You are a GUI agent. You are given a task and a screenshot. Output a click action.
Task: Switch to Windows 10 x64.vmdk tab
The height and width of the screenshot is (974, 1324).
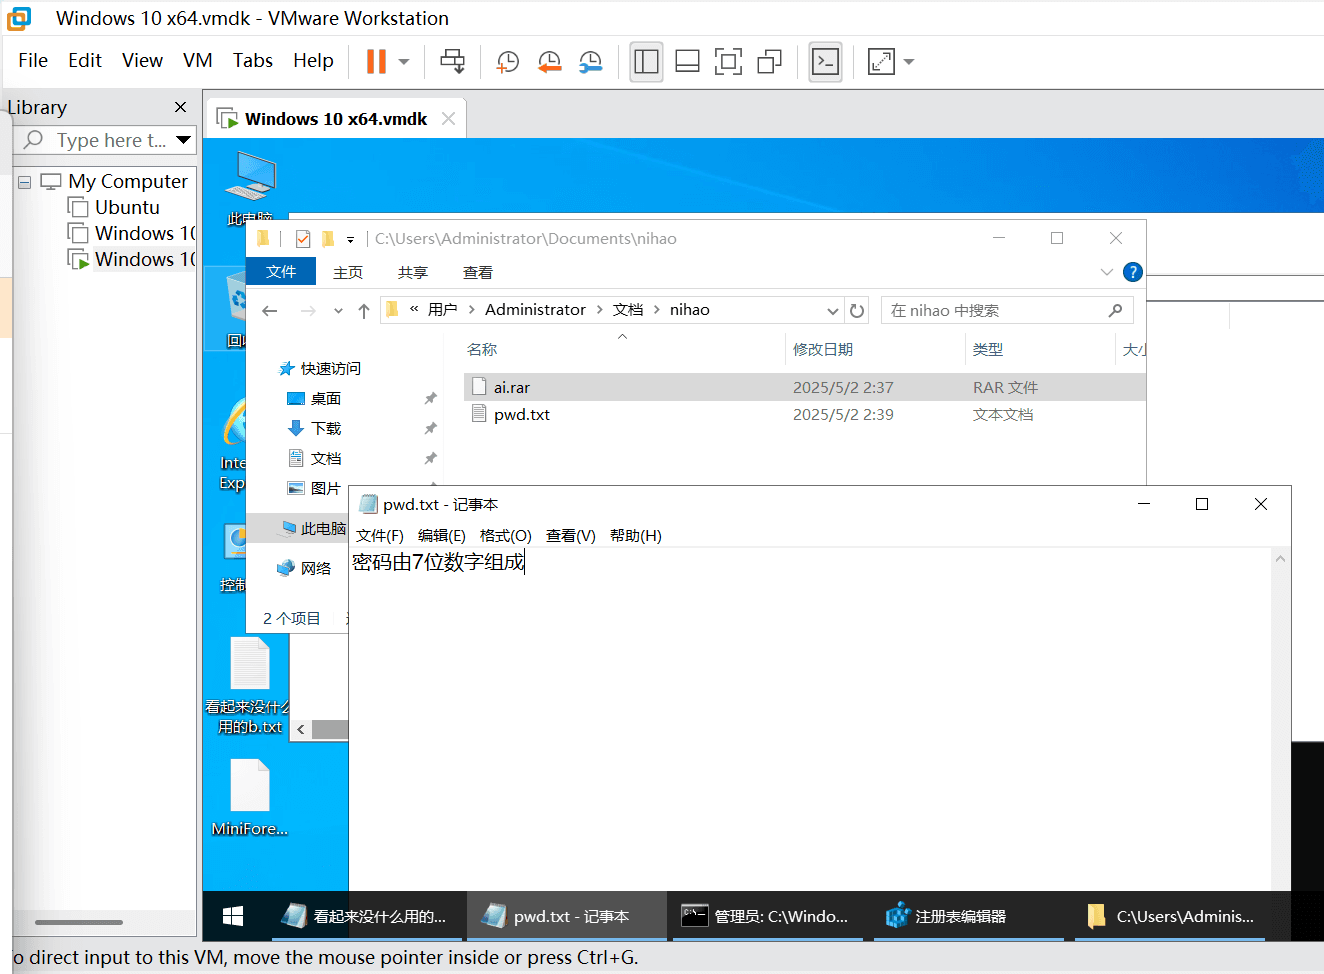click(x=336, y=119)
